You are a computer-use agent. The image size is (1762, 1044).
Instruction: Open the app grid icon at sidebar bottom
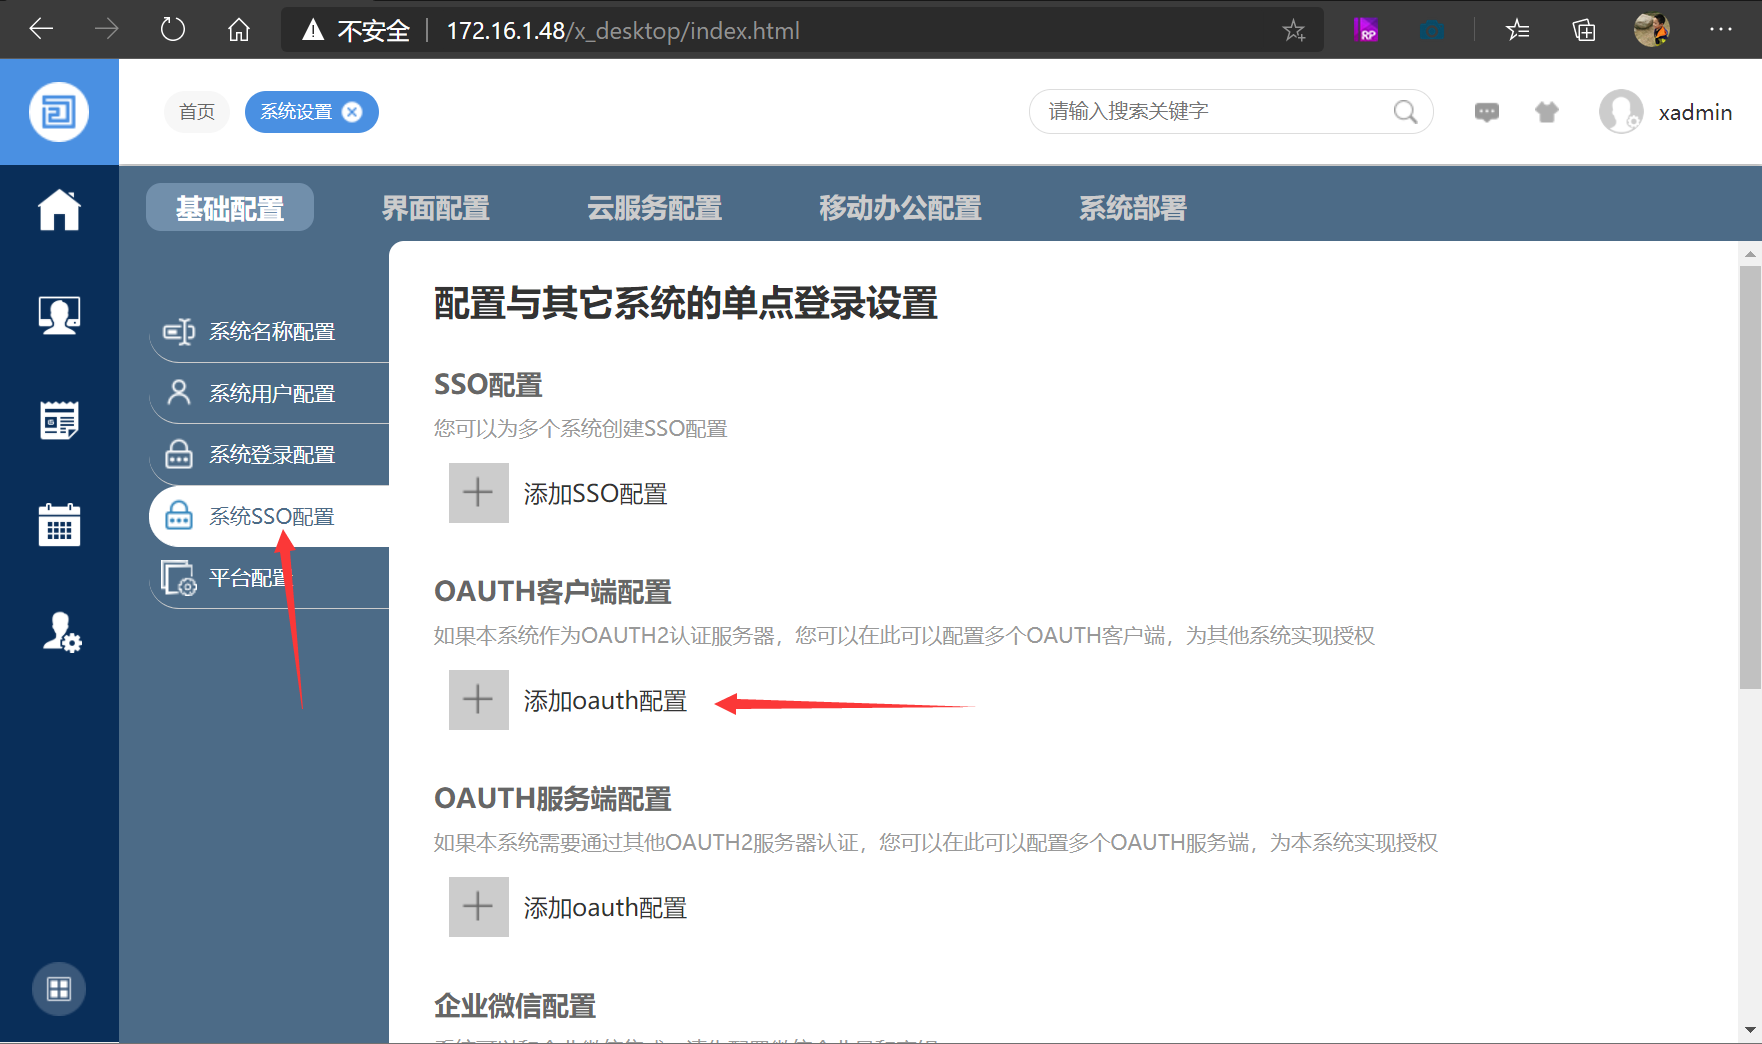coord(59,989)
